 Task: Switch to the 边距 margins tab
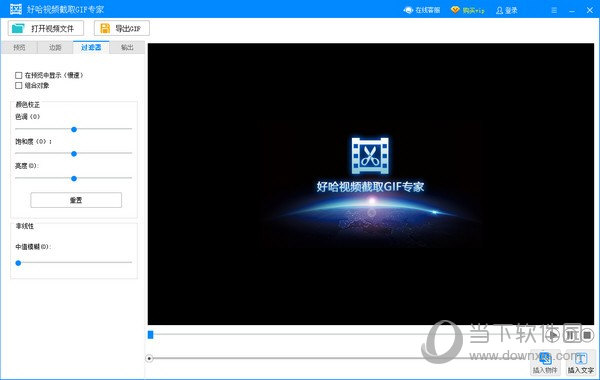[55, 47]
